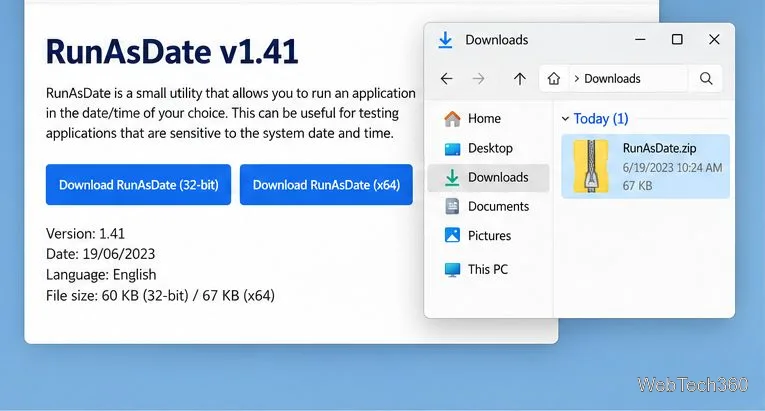Image resolution: width=765 pixels, height=411 pixels.
Task: Open Documents in the sidebar
Action: (488, 206)
